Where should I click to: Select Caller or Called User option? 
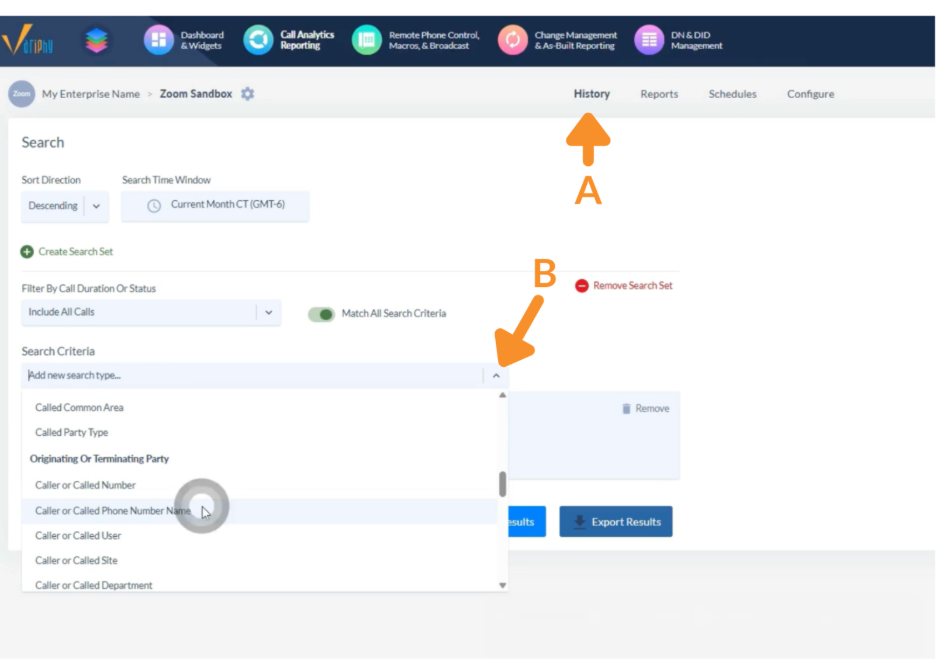pyautogui.click(x=78, y=536)
